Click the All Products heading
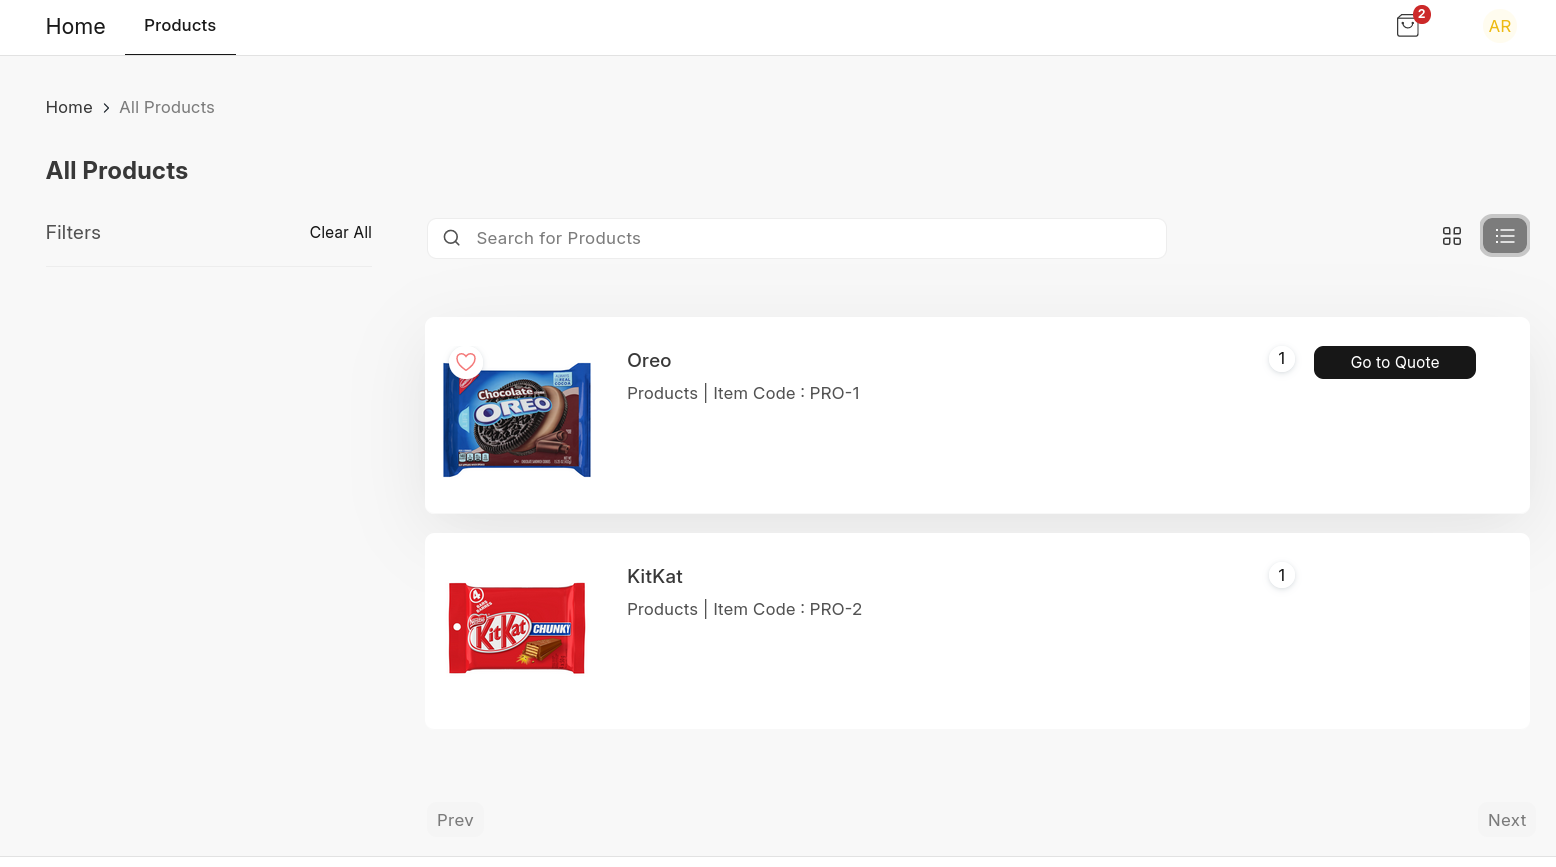The image size is (1556, 867). (117, 171)
